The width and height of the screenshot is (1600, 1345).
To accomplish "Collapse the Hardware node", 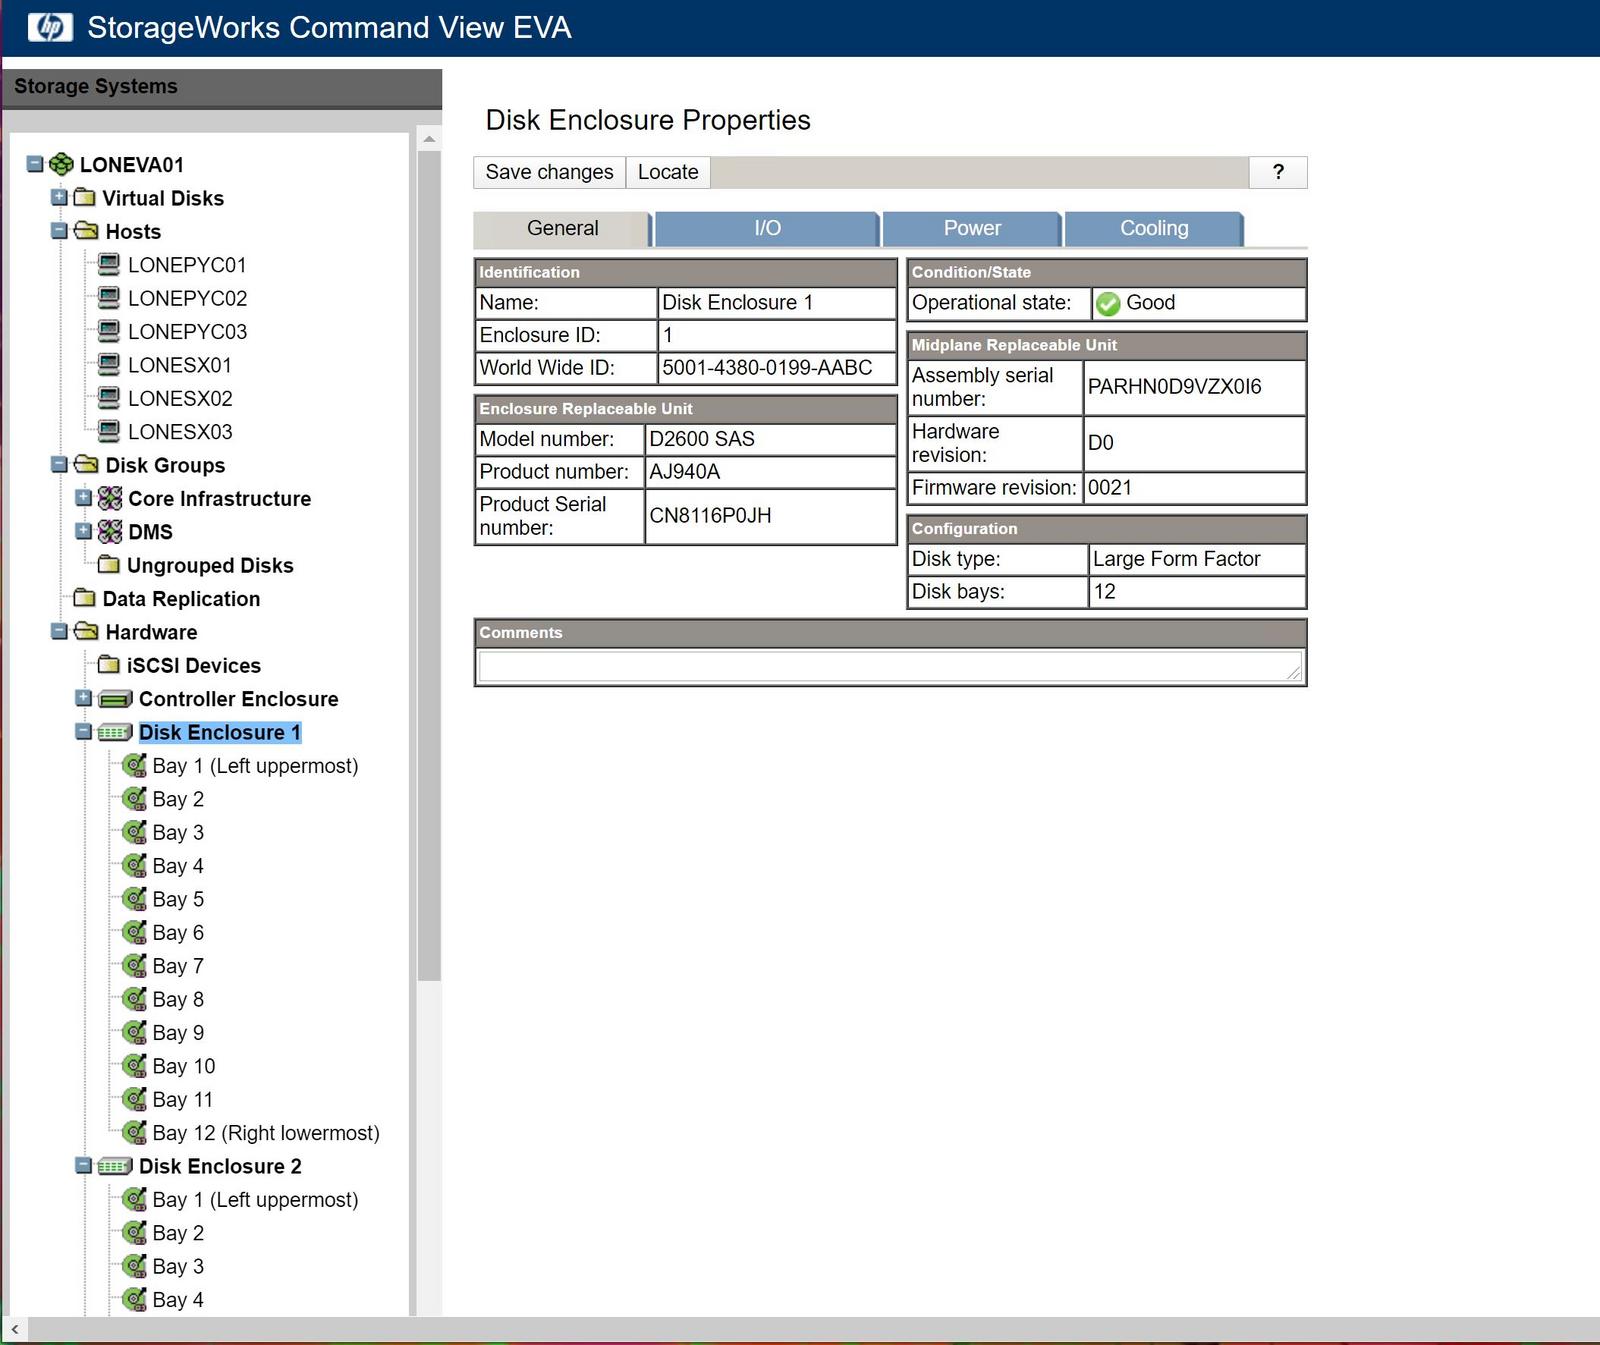I will 59,631.
